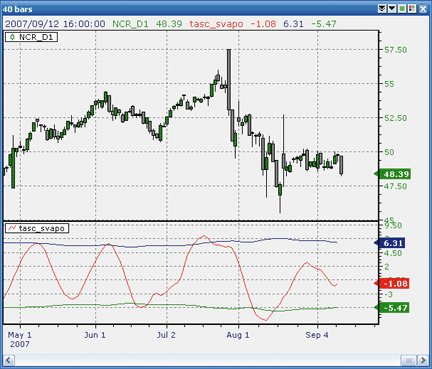Image resolution: width=432 pixels, height=369 pixels.
Task: Close the 40 bars chart window
Action: click(x=423, y=9)
